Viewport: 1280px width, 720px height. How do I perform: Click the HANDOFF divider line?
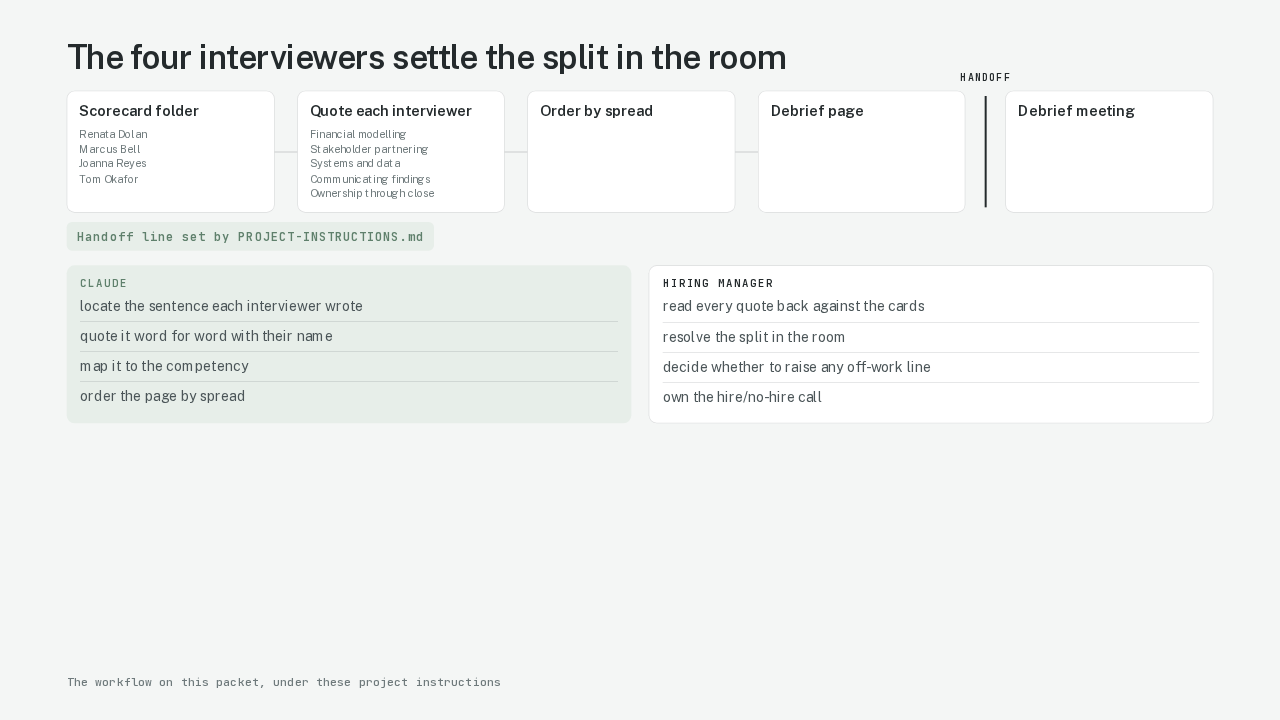[x=986, y=152]
